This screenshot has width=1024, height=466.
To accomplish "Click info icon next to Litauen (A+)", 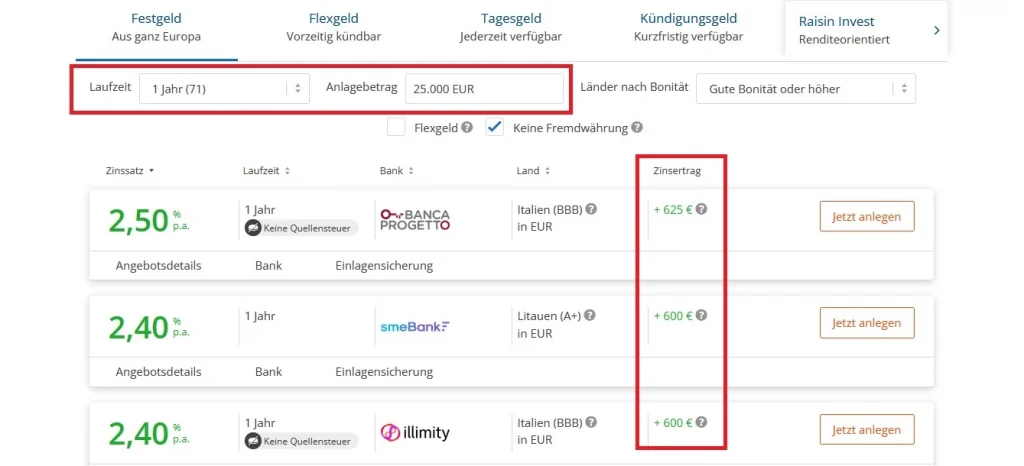I will point(590,315).
